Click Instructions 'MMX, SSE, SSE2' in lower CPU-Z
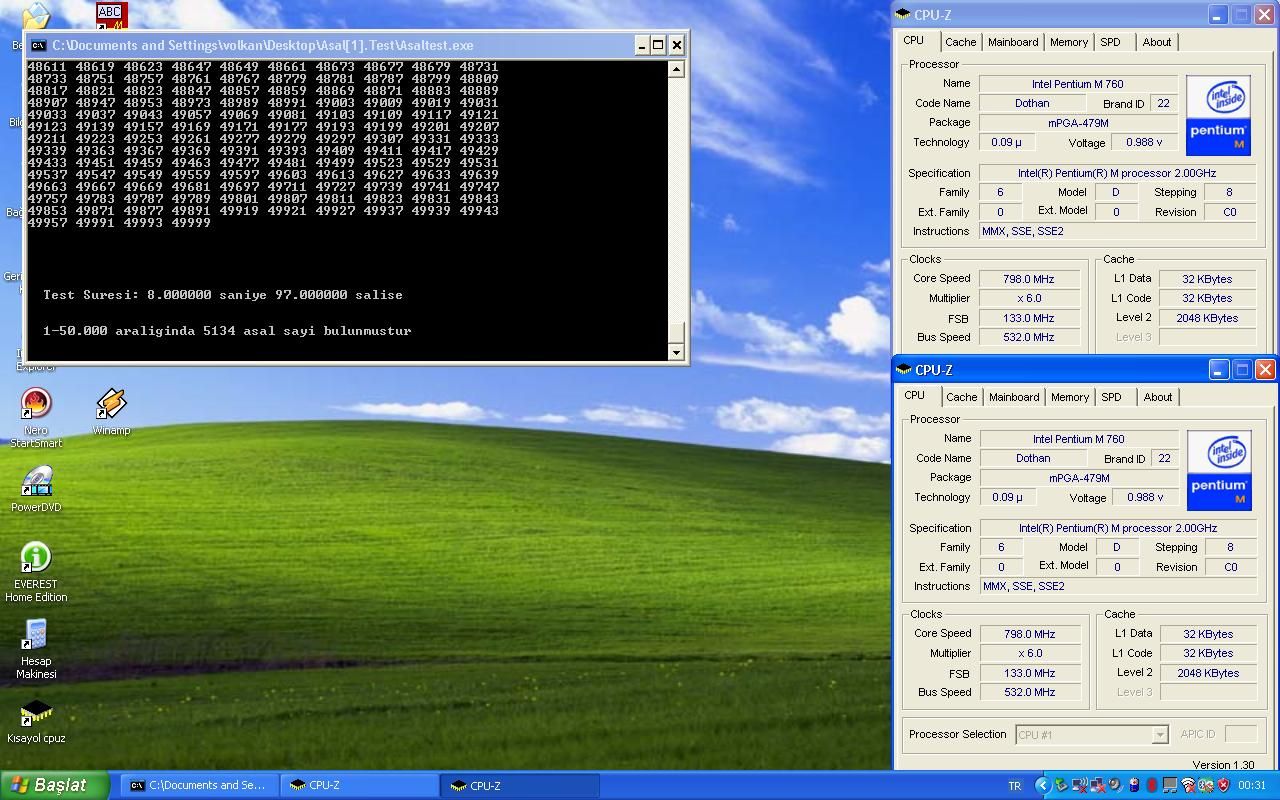Image resolution: width=1280 pixels, height=800 pixels. (1118, 586)
